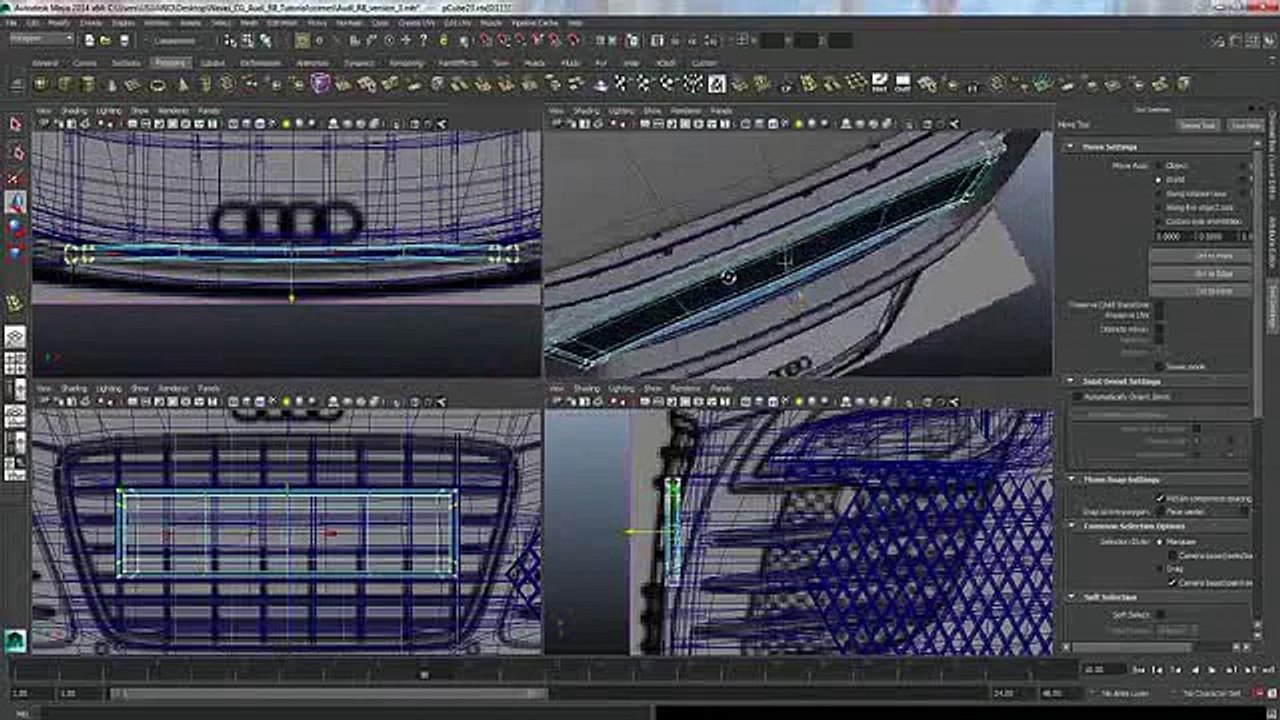Image resolution: width=1280 pixels, height=720 pixels.
Task: Collapse the Move Settings section
Action: tap(1070, 147)
